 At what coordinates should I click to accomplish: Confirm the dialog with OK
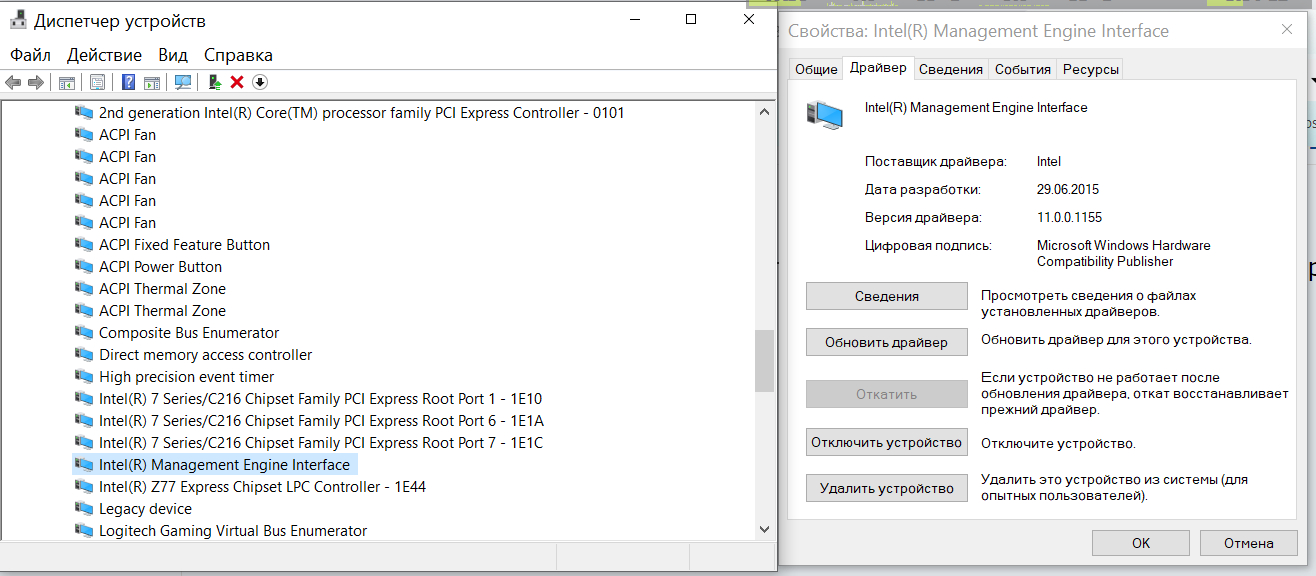pyautogui.click(x=1141, y=543)
